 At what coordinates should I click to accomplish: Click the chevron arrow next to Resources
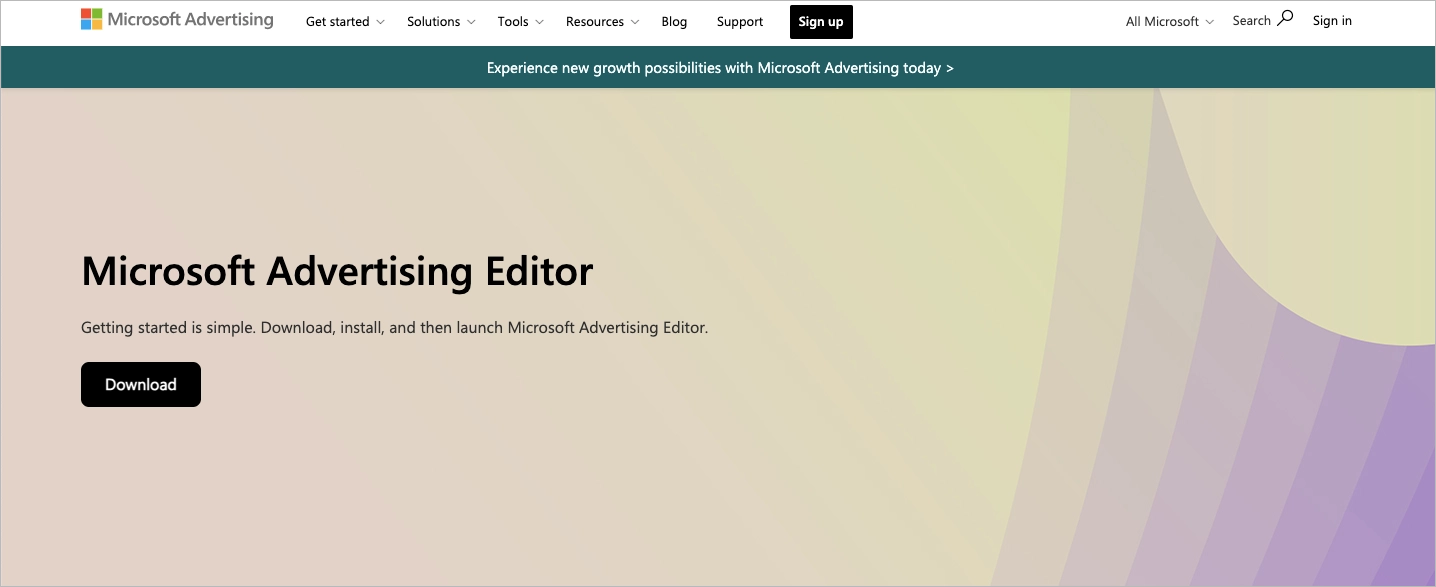tap(635, 22)
